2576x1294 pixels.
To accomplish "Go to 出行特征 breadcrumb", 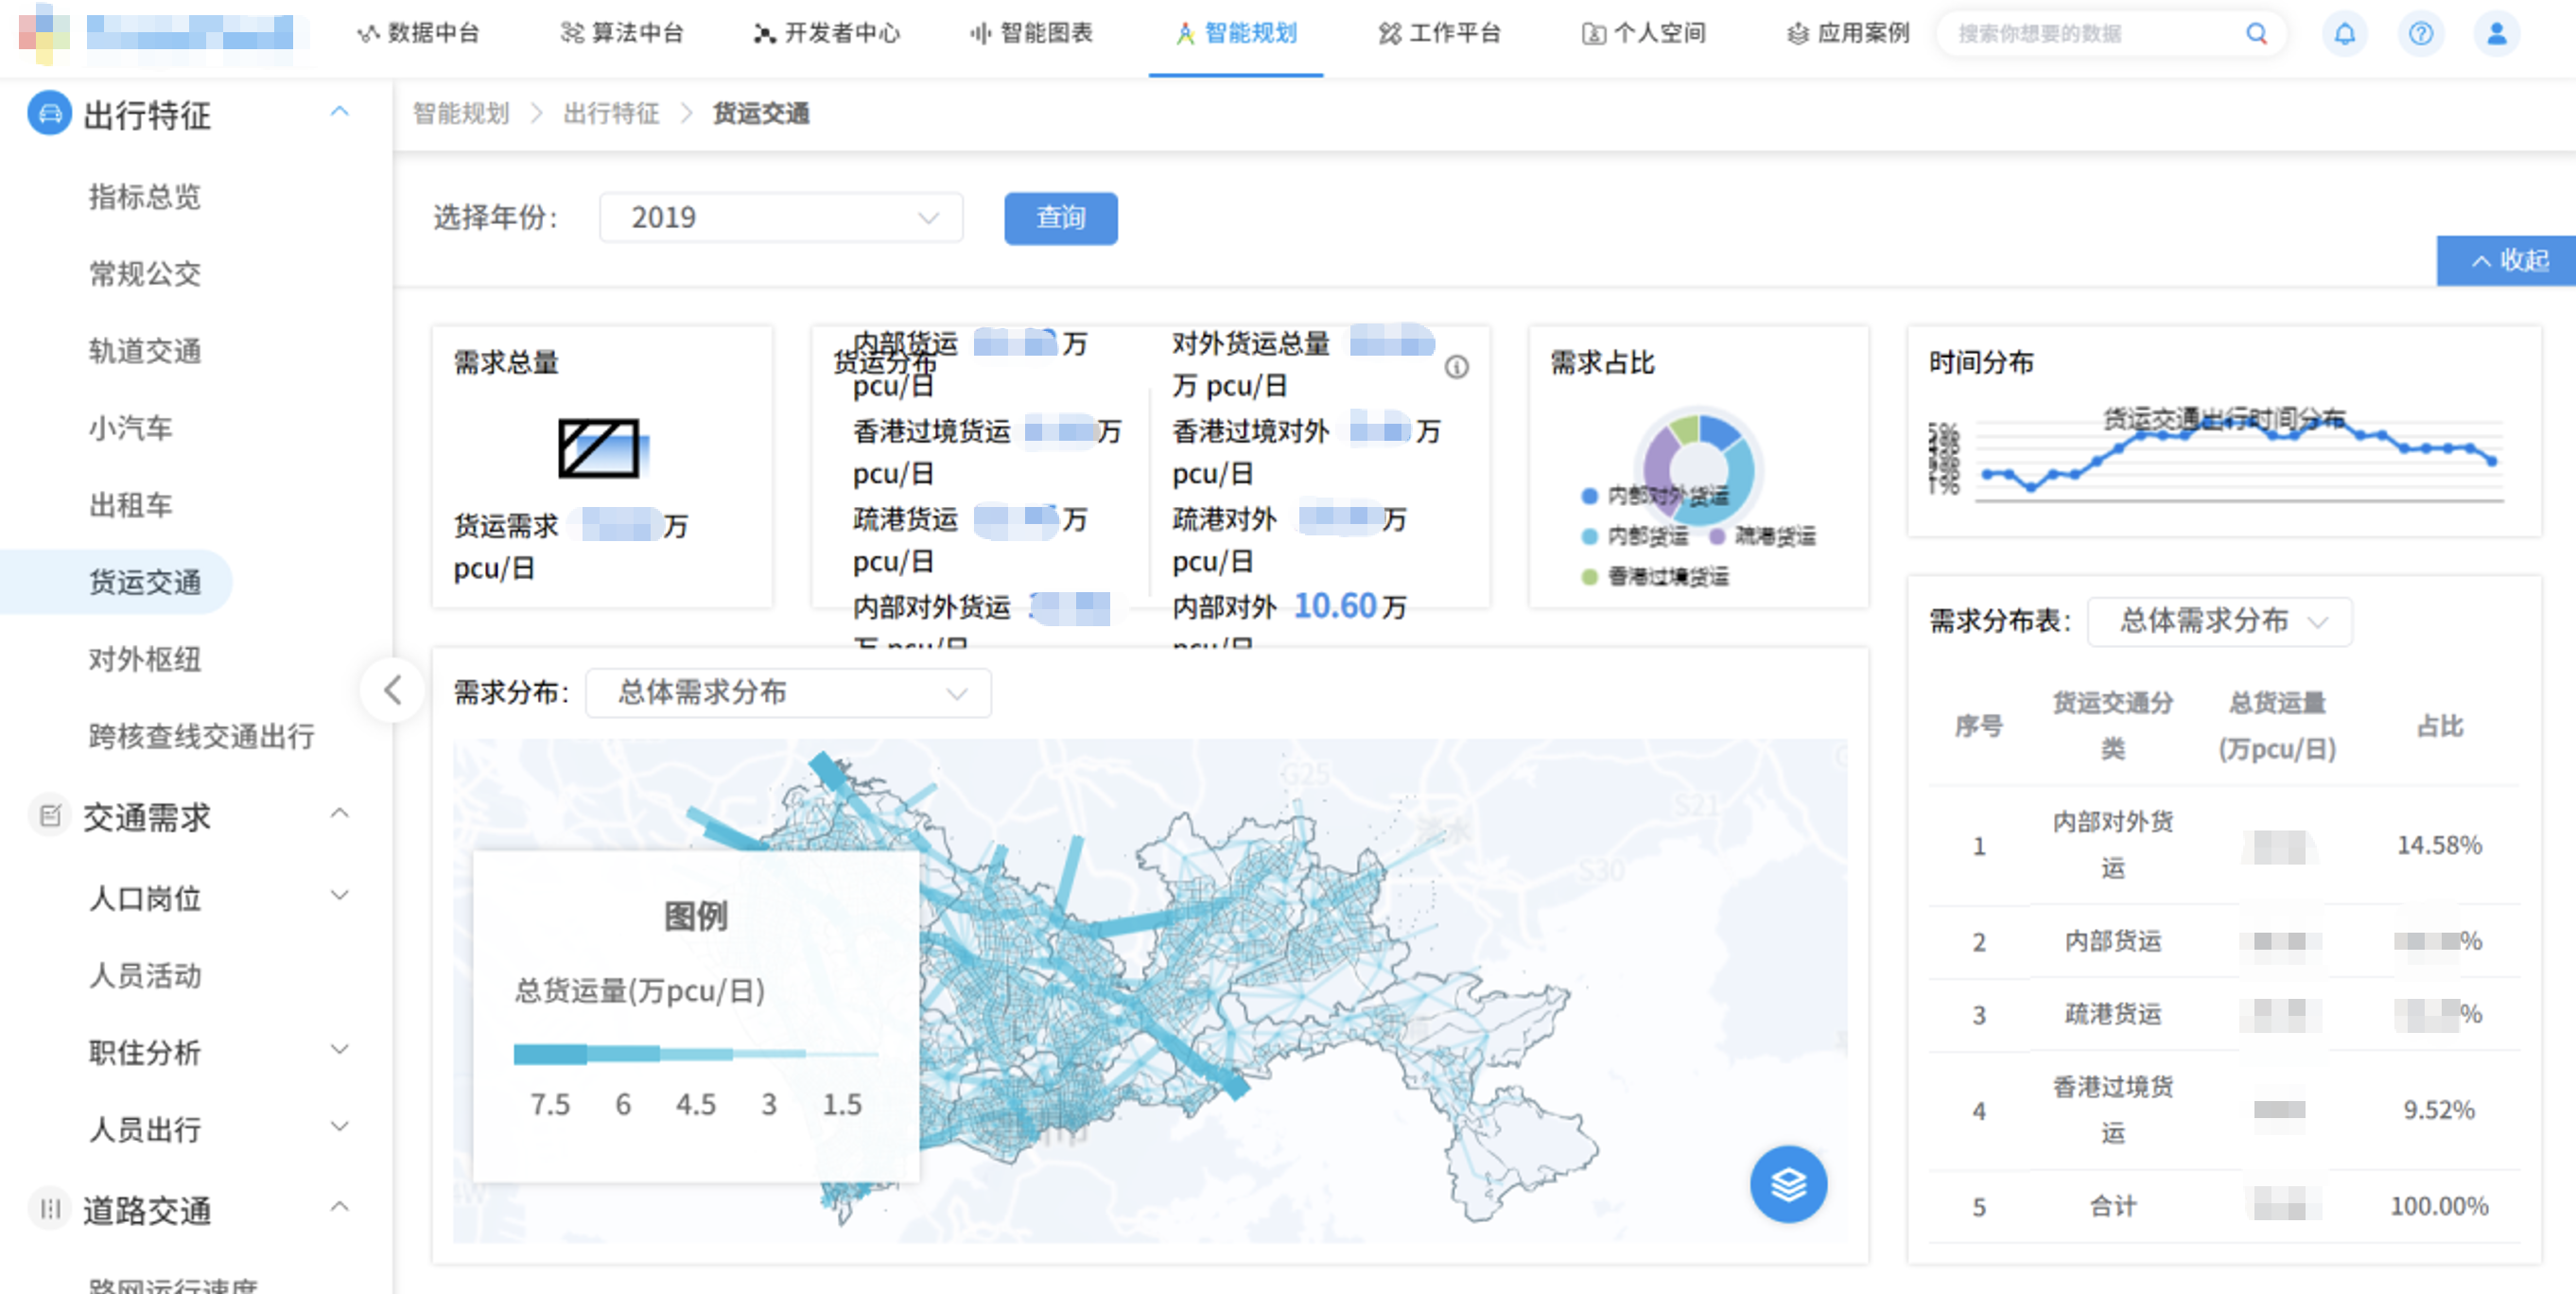I will 612,114.
